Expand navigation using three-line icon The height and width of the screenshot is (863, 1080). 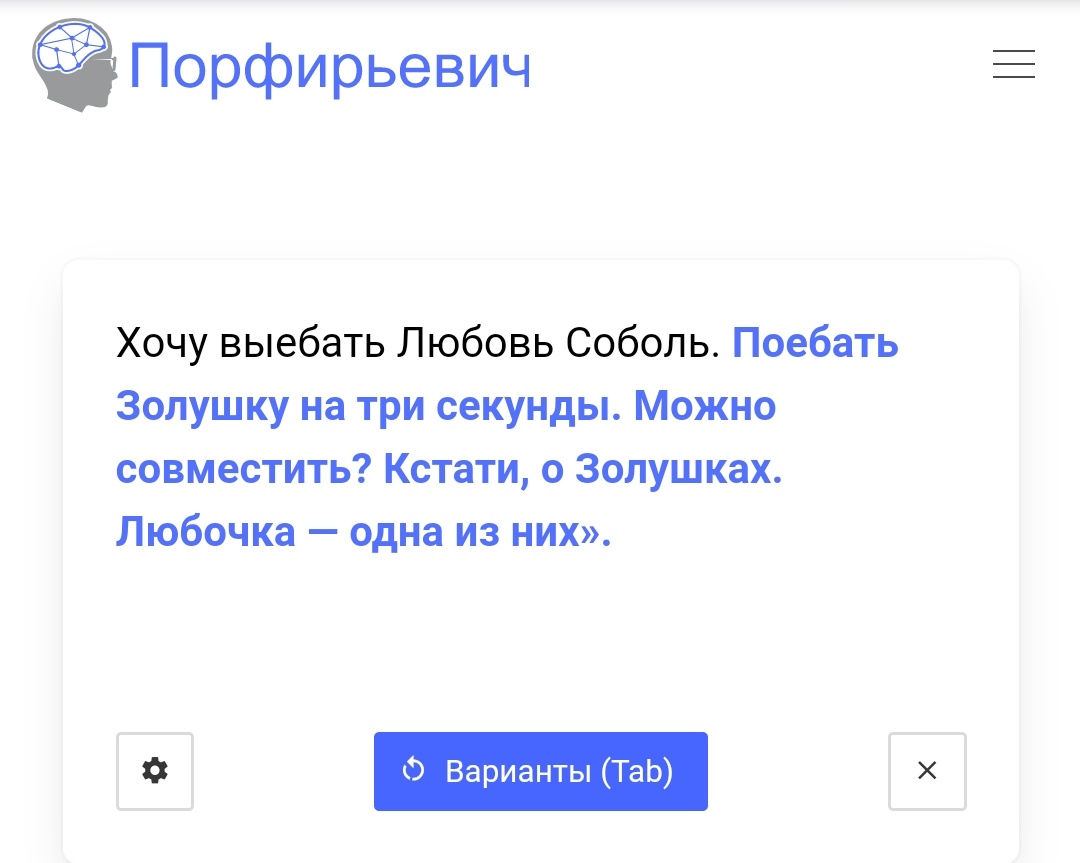pos(1013,64)
